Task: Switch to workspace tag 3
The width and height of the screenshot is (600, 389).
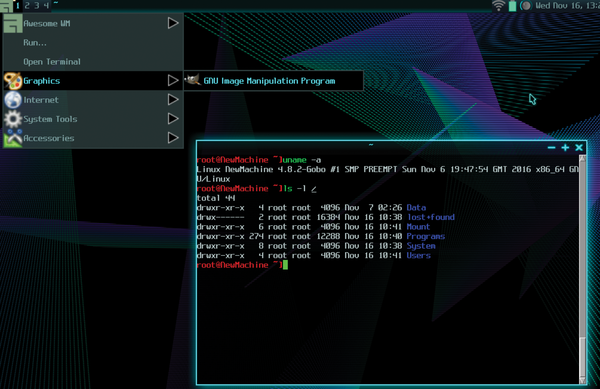Action: [37, 5]
